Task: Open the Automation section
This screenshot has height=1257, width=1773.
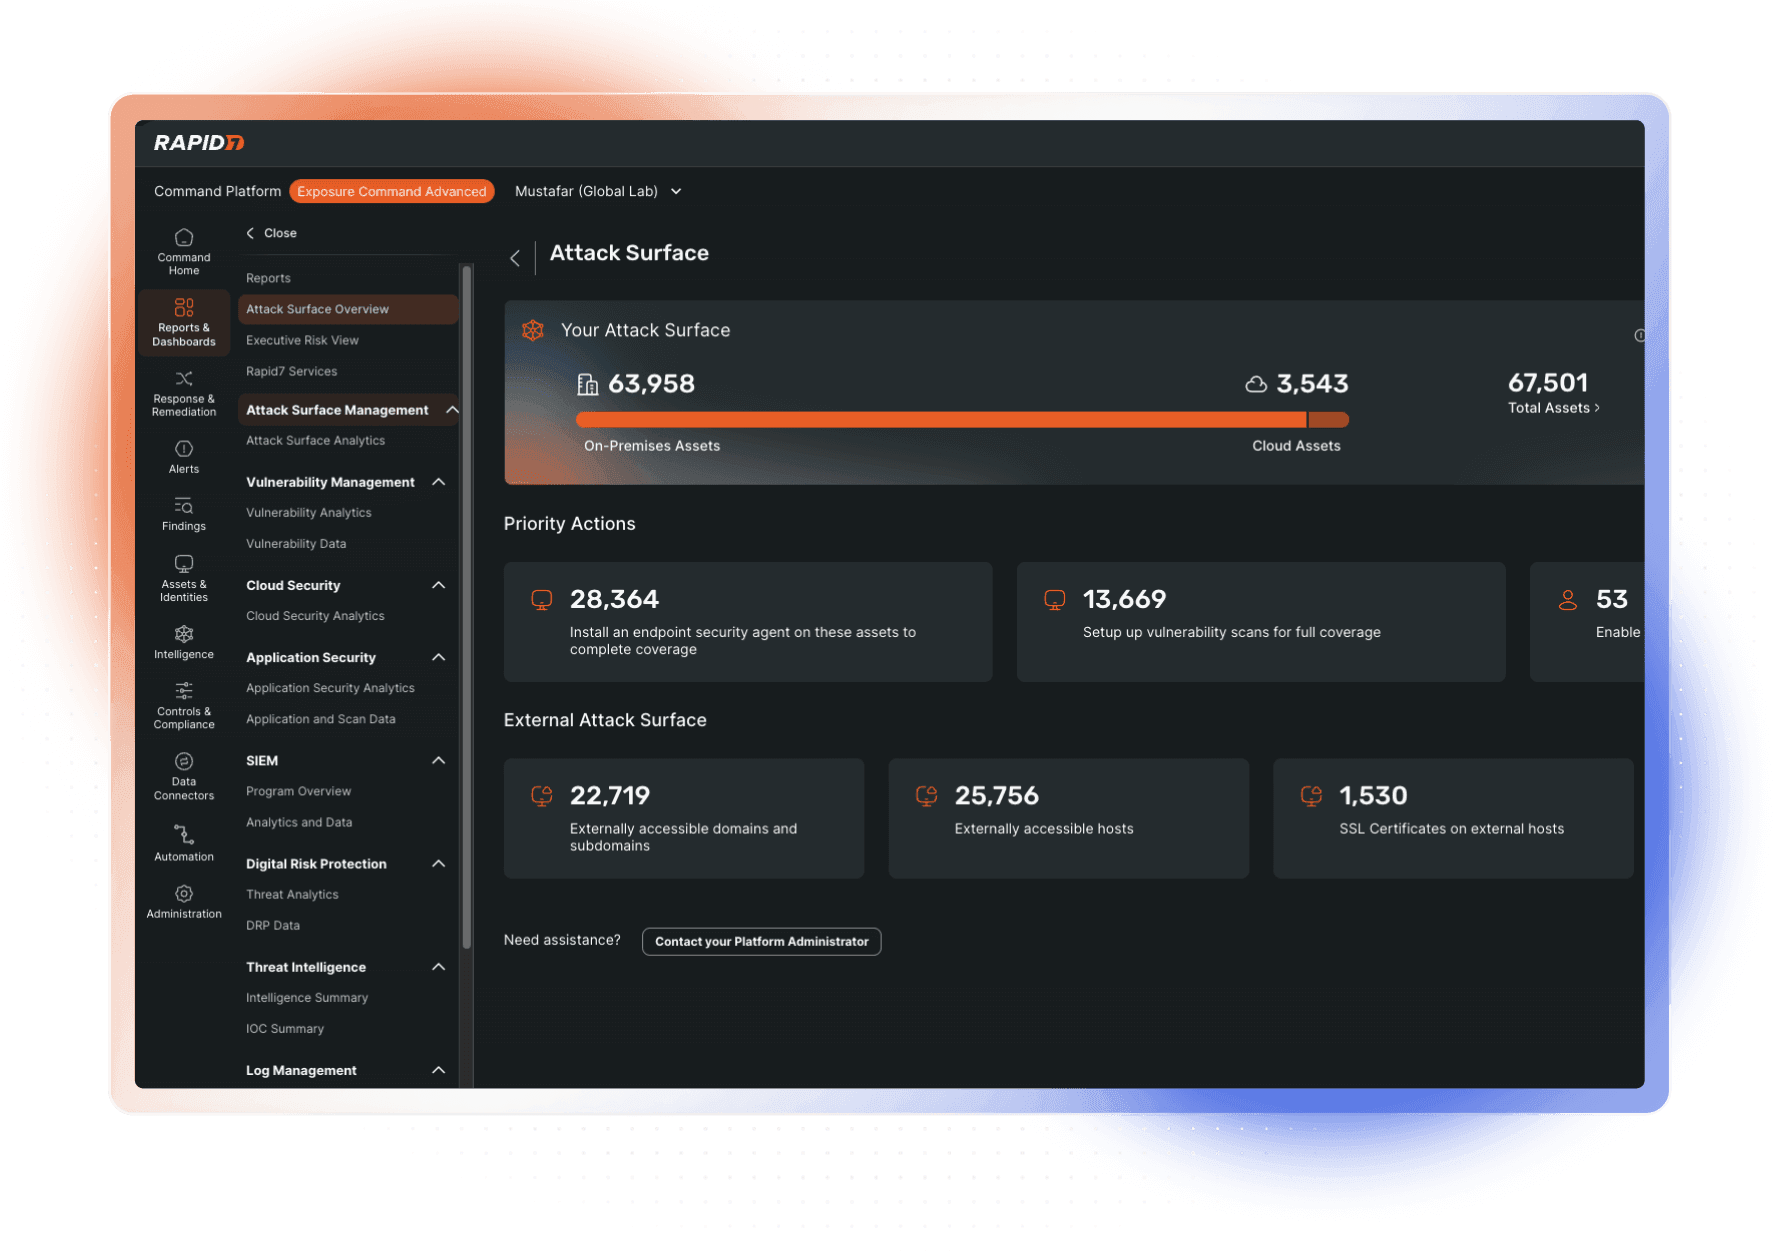Action: coord(184,844)
